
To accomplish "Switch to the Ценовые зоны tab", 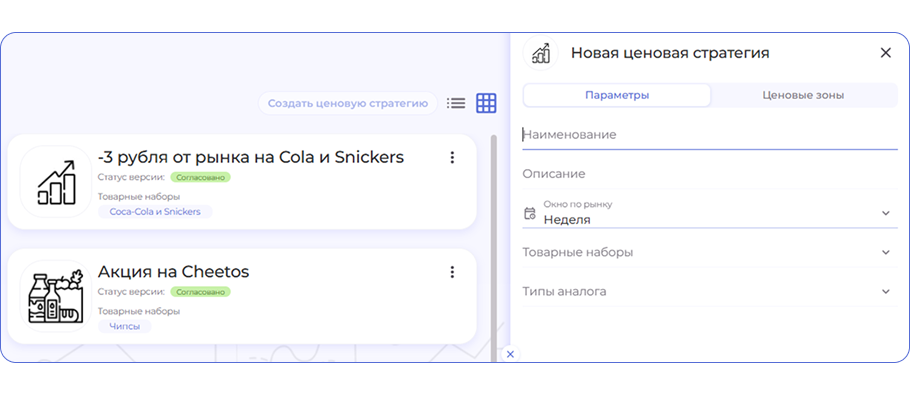I will [x=803, y=96].
